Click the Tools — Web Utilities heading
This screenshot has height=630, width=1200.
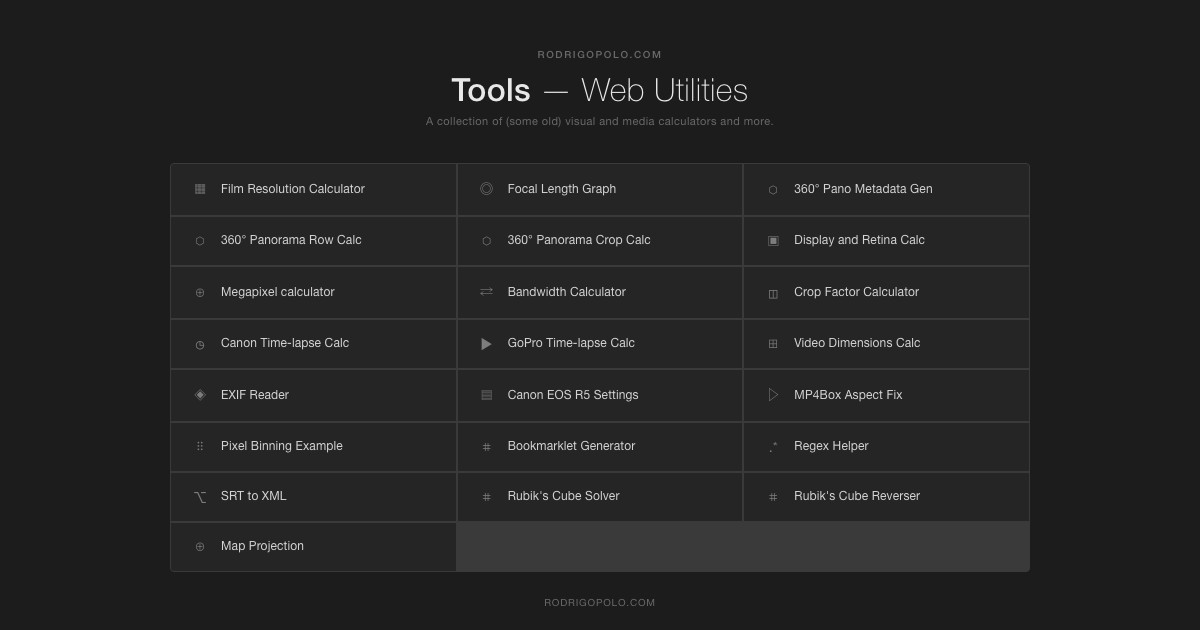coord(600,90)
